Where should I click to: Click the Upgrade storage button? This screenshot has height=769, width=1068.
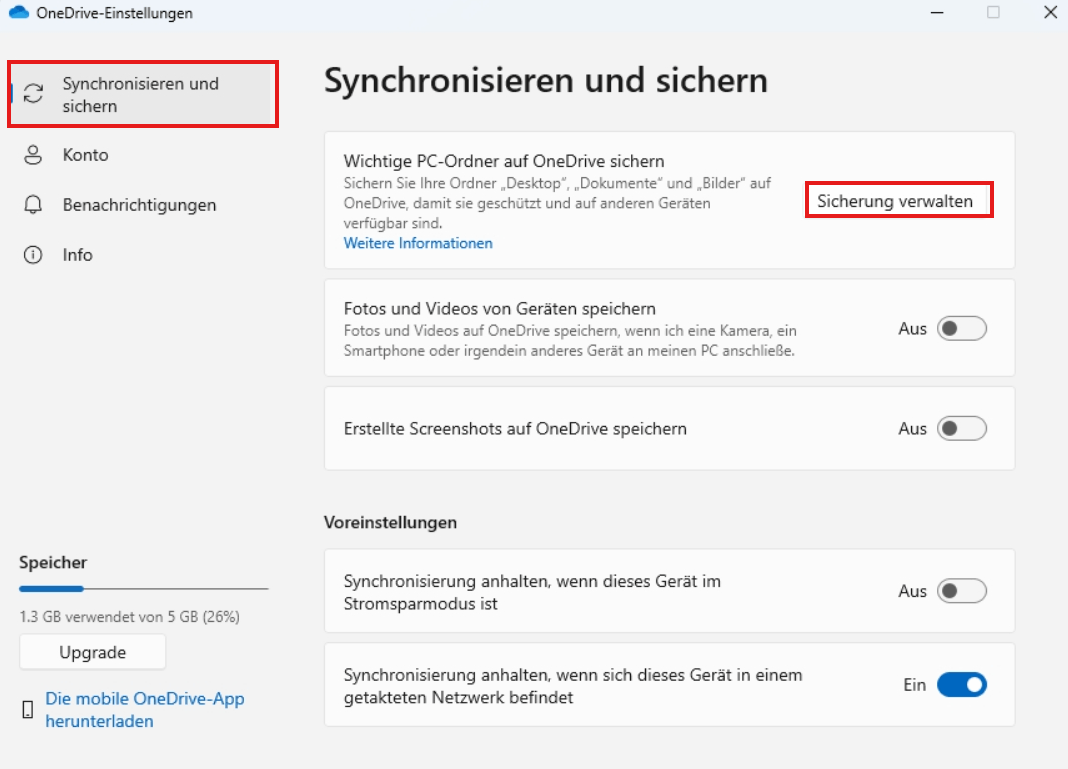(93, 652)
